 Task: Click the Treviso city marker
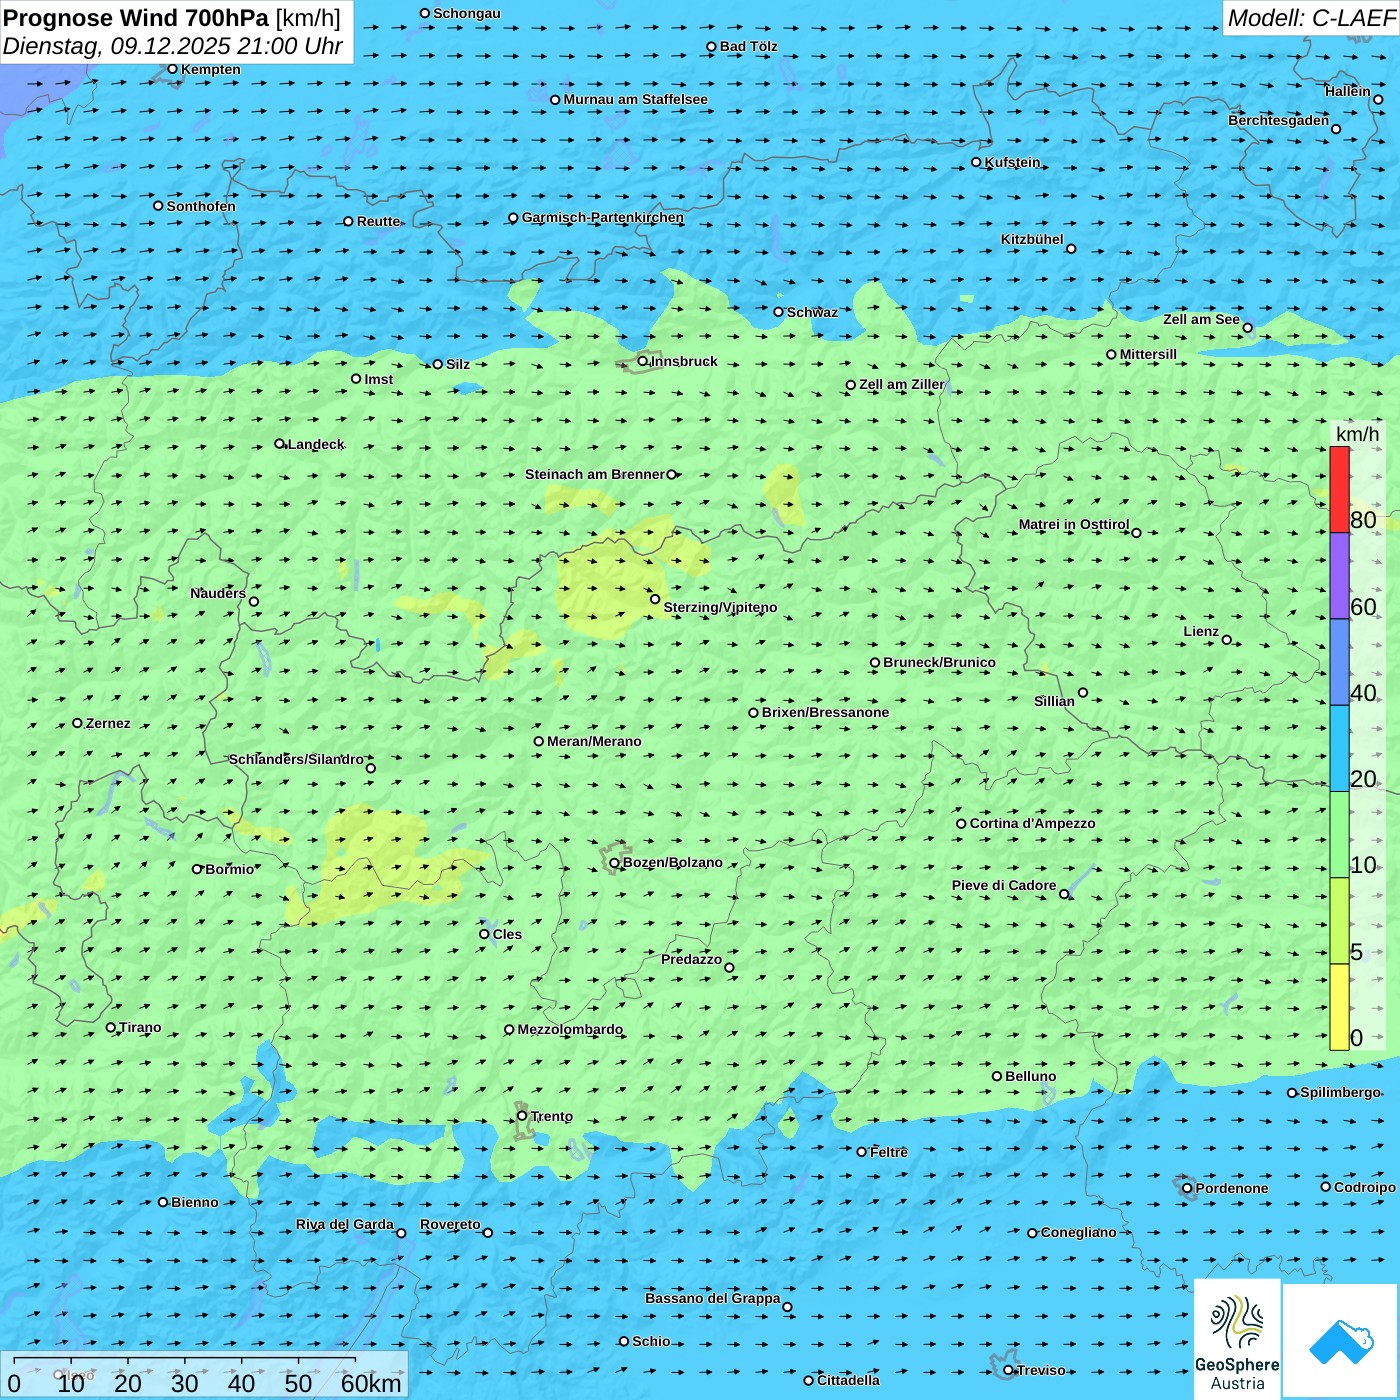1008,1370
